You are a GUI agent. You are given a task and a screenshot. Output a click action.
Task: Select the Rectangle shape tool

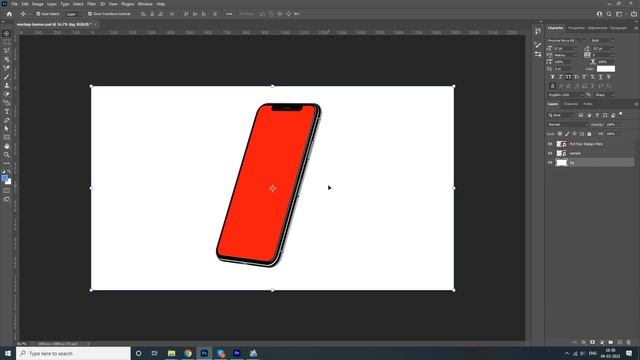(x=7, y=138)
